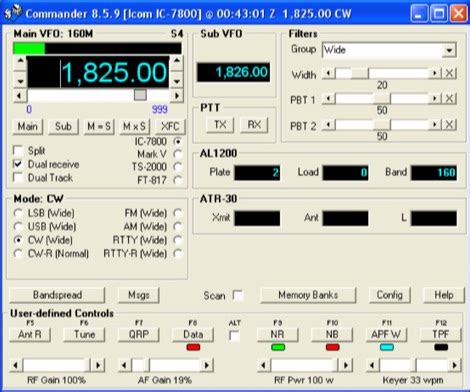Viewport: 470px width, 392px height.
Task: Enable the Split checkbox
Action: [18, 150]
